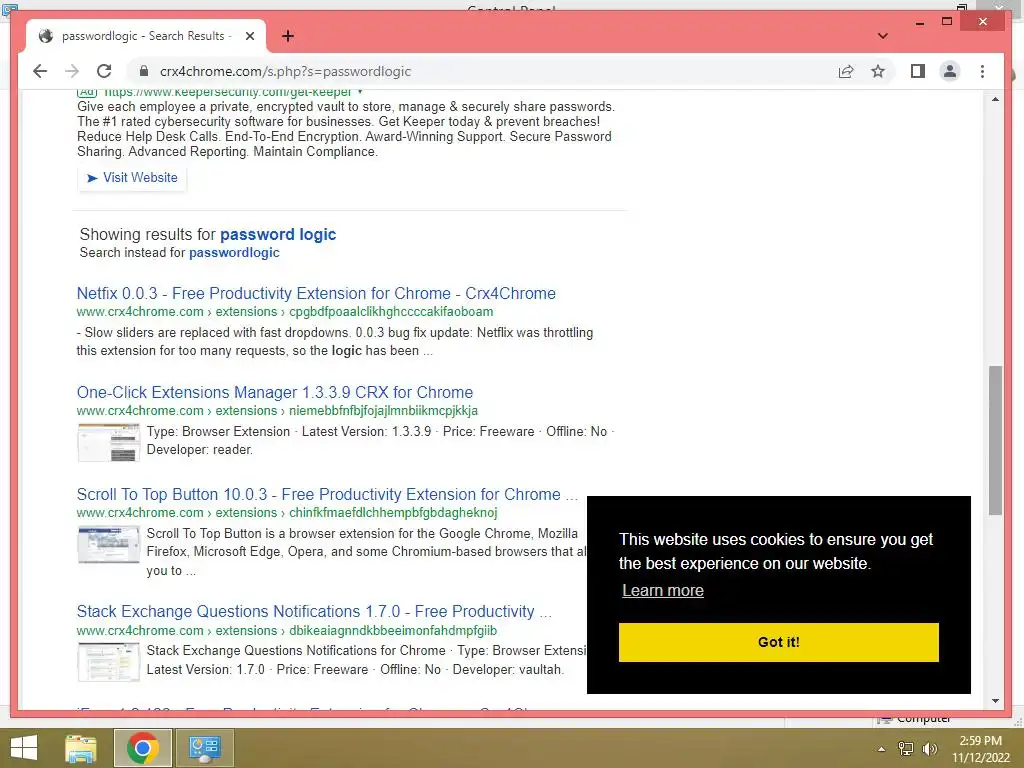Open the Windows Start button
The width and height of the screenshot is (1024, 768).
tap(24, 748)
